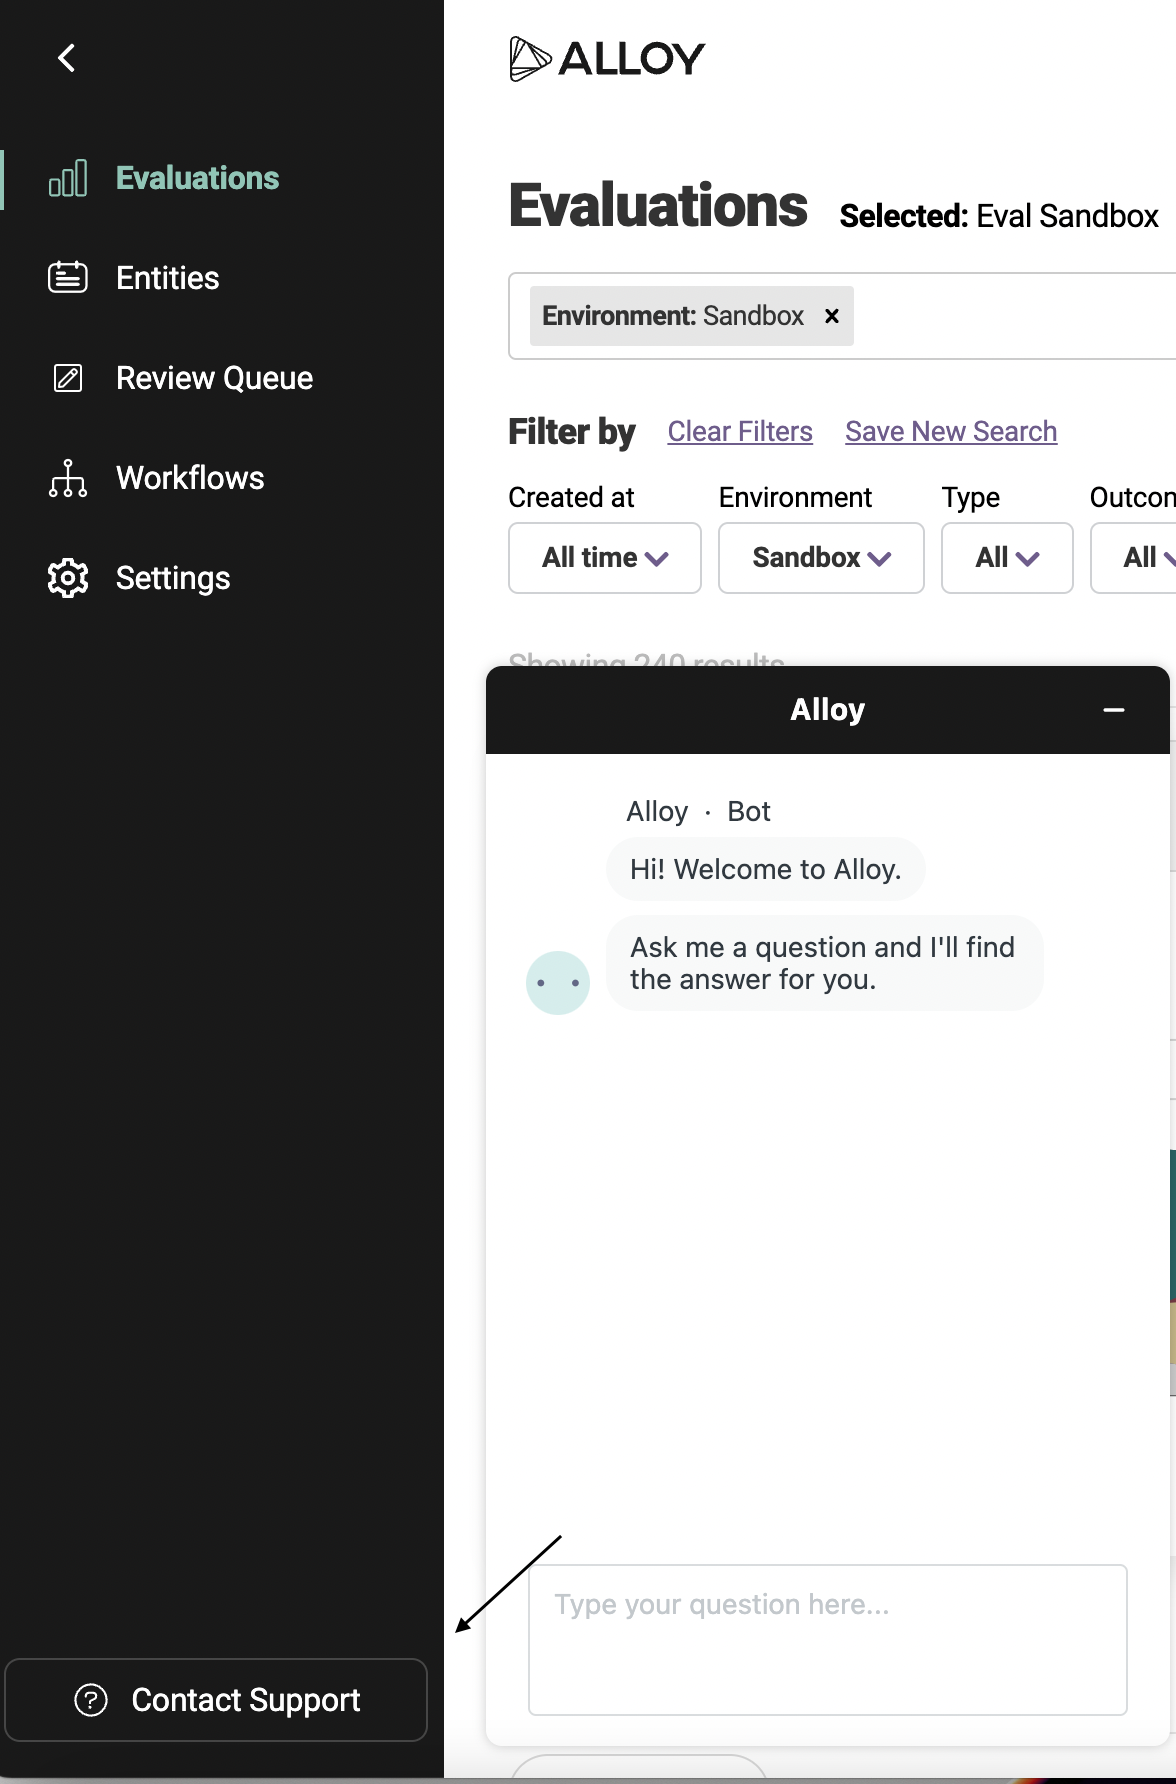The image size is (1176, 1784).
Task: Click the Workflows hierarchy icon
Action: (68, 478)
